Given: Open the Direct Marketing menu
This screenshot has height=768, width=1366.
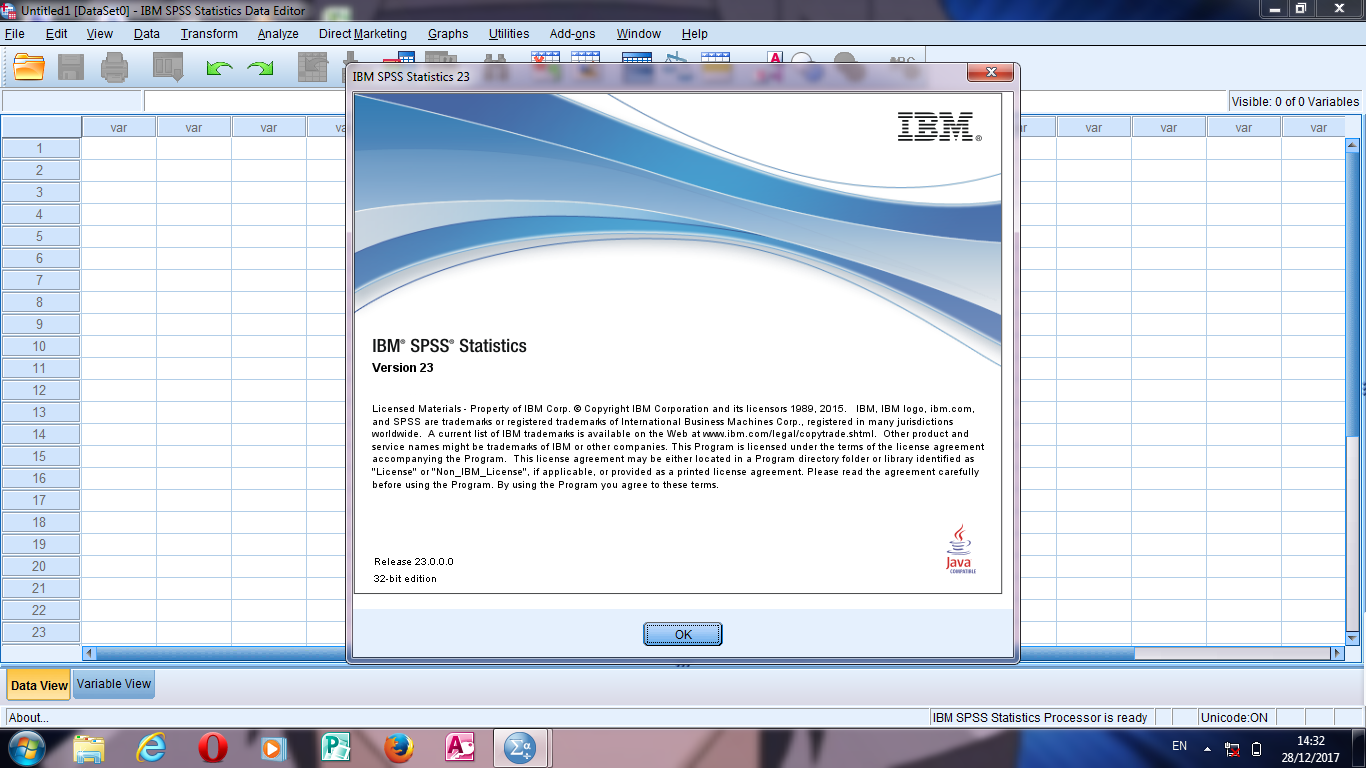Looking at the screenshot, I should 362,33.
